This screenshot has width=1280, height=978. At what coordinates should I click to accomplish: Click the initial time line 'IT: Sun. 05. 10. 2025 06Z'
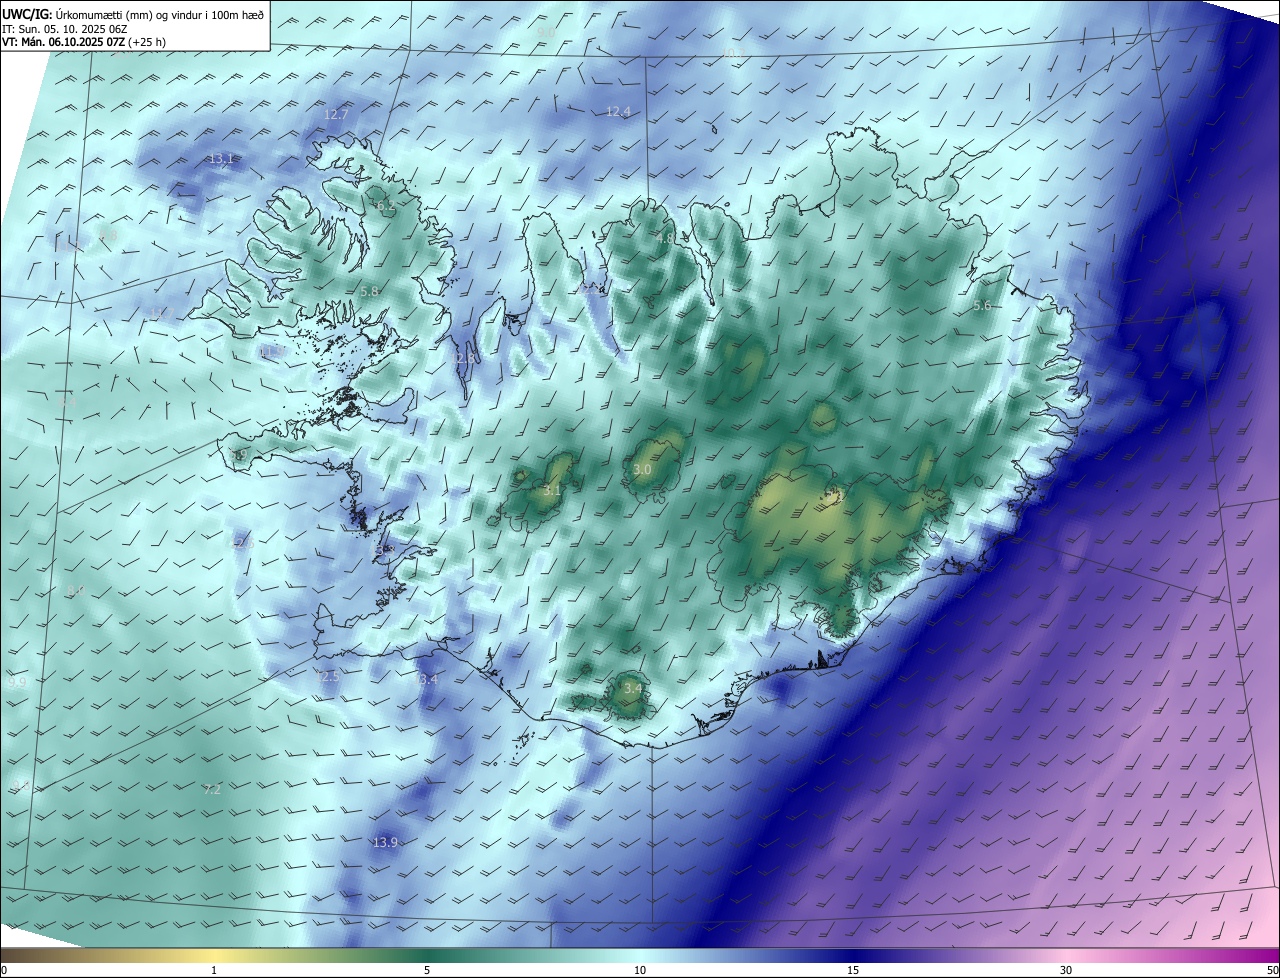[x=64, y=29]
